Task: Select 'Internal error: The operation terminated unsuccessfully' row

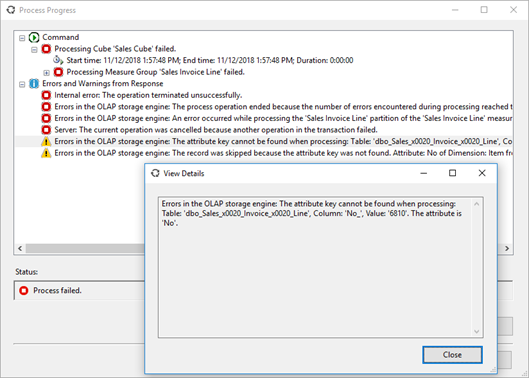Action: point(148,95)
